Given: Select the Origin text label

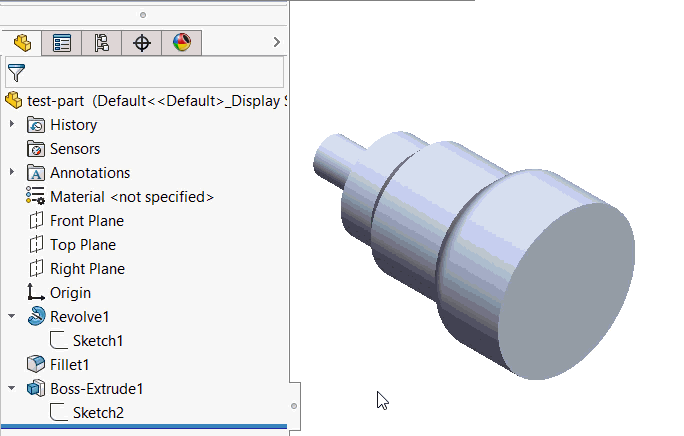Looking at the screenshot, I should click(70, 293).
